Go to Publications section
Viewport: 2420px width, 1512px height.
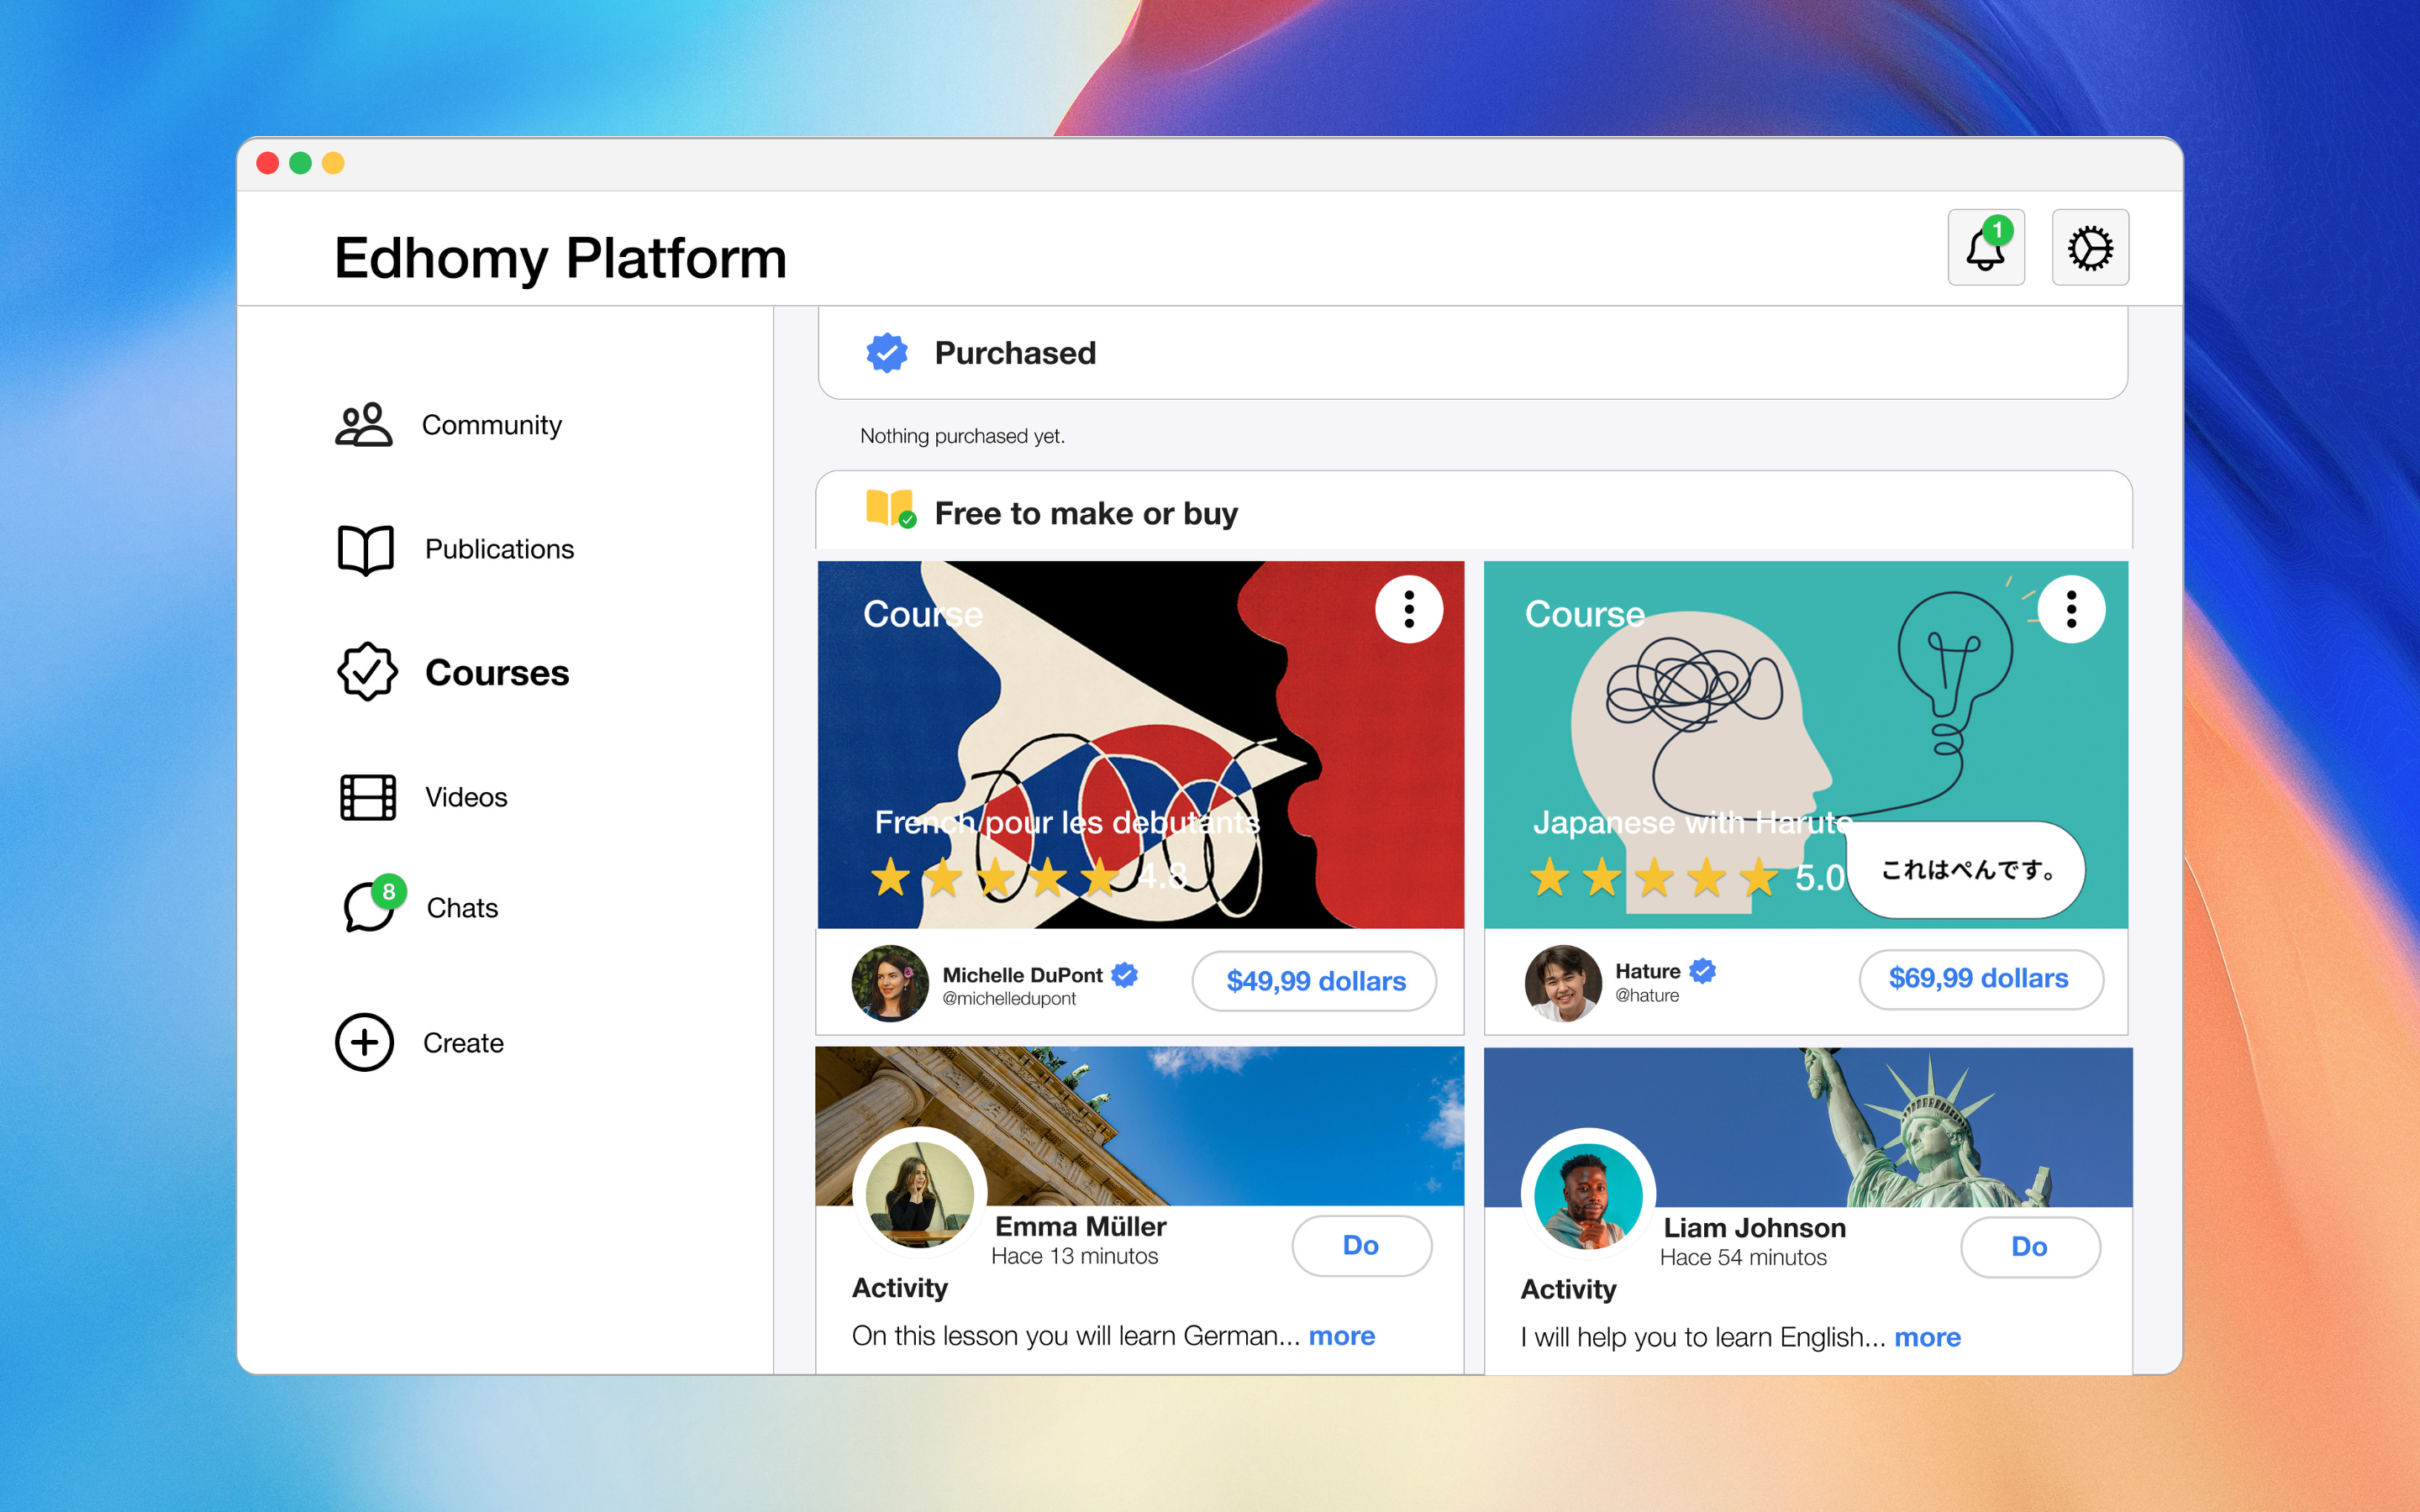click(456, 549)
